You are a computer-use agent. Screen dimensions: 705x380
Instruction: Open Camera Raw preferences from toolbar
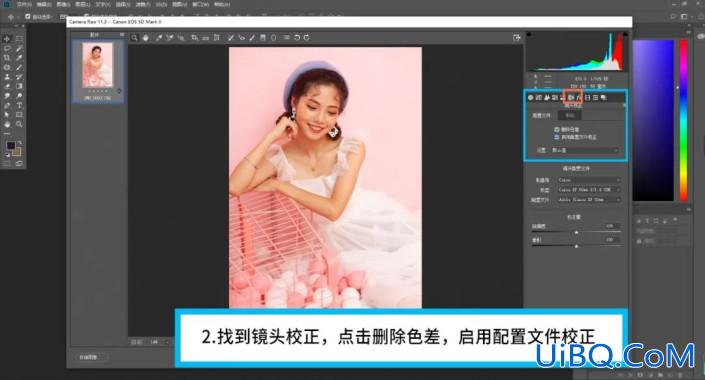(x=286, y=38)
